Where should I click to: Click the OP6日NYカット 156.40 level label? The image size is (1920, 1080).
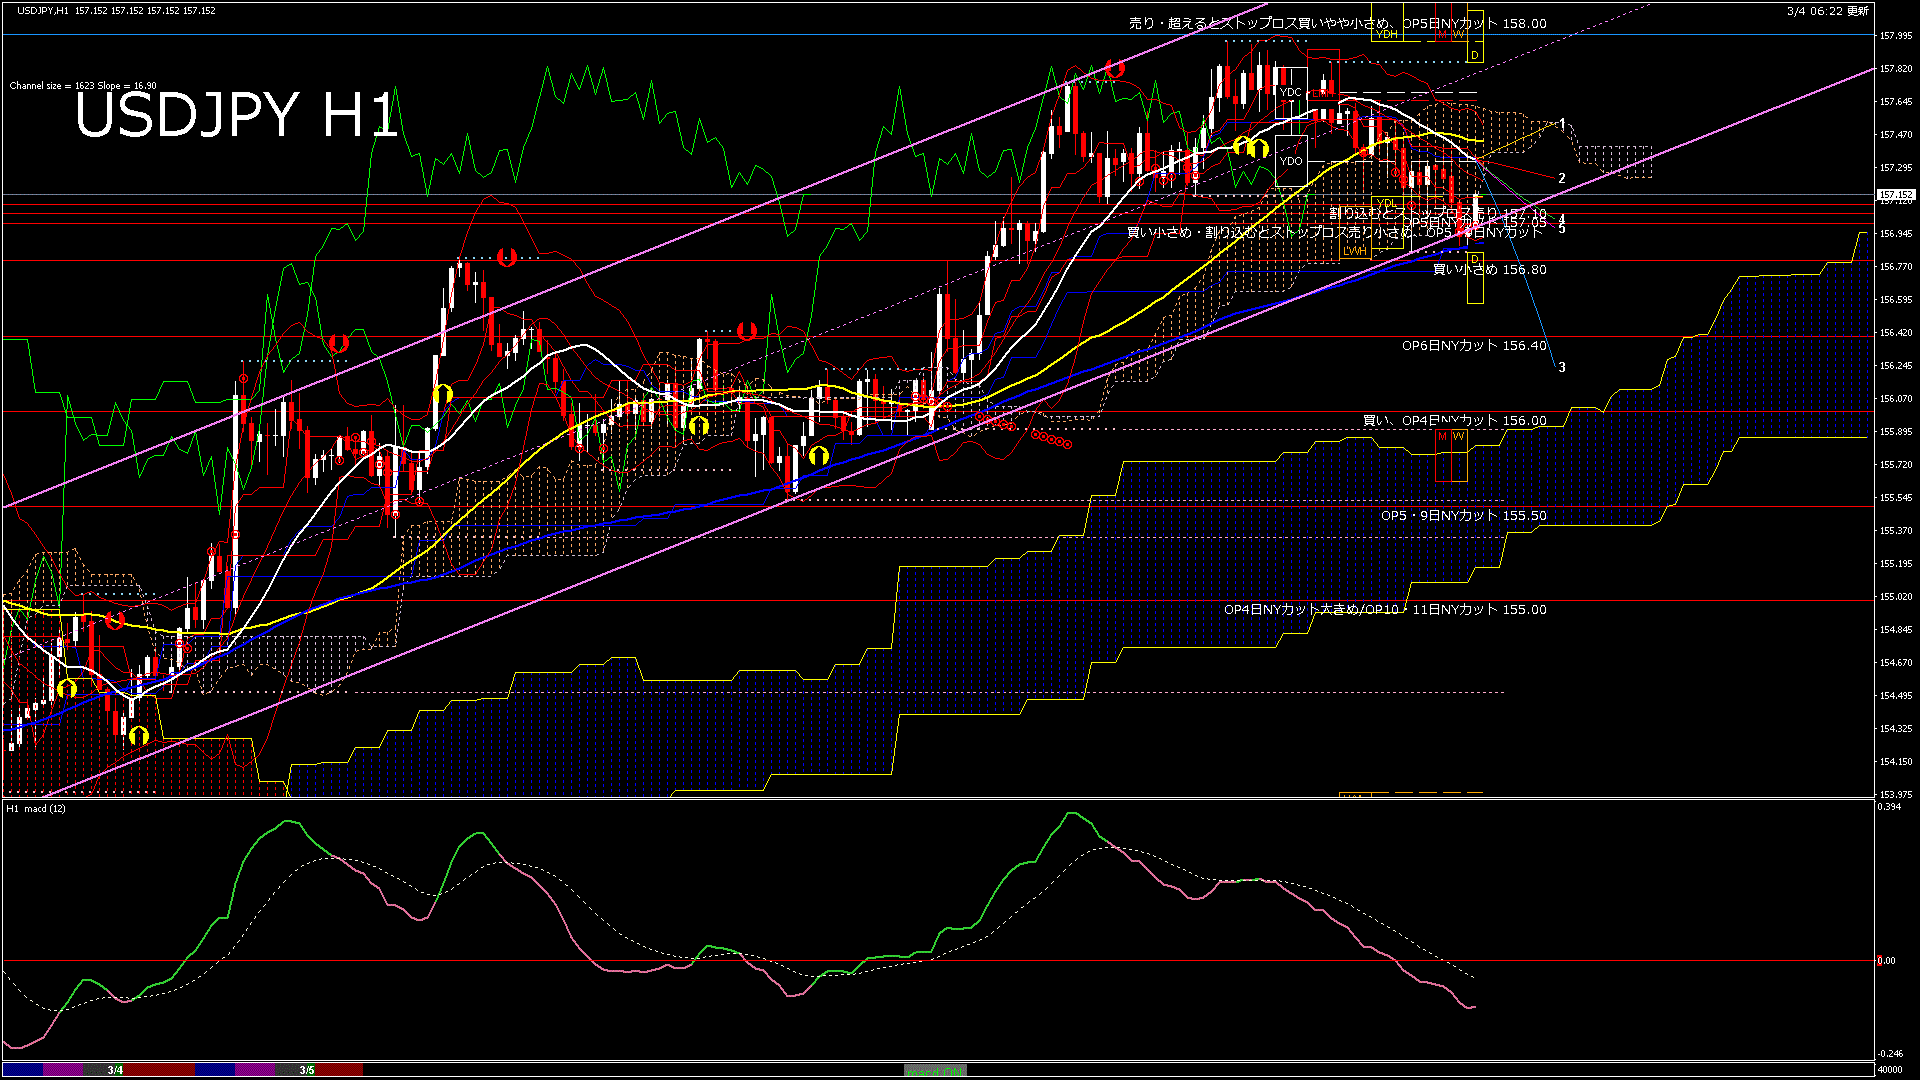coord(1474,346)
